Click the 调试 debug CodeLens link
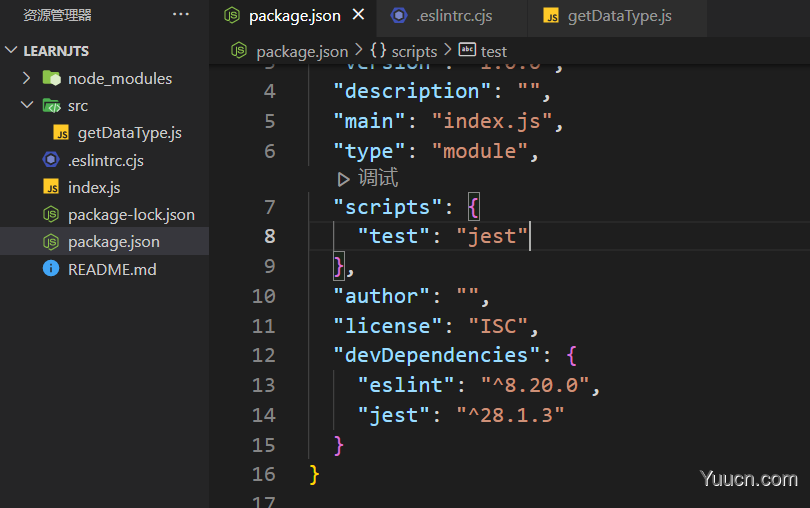This screenshot has width=810, height=508. (x=378, y=178)
